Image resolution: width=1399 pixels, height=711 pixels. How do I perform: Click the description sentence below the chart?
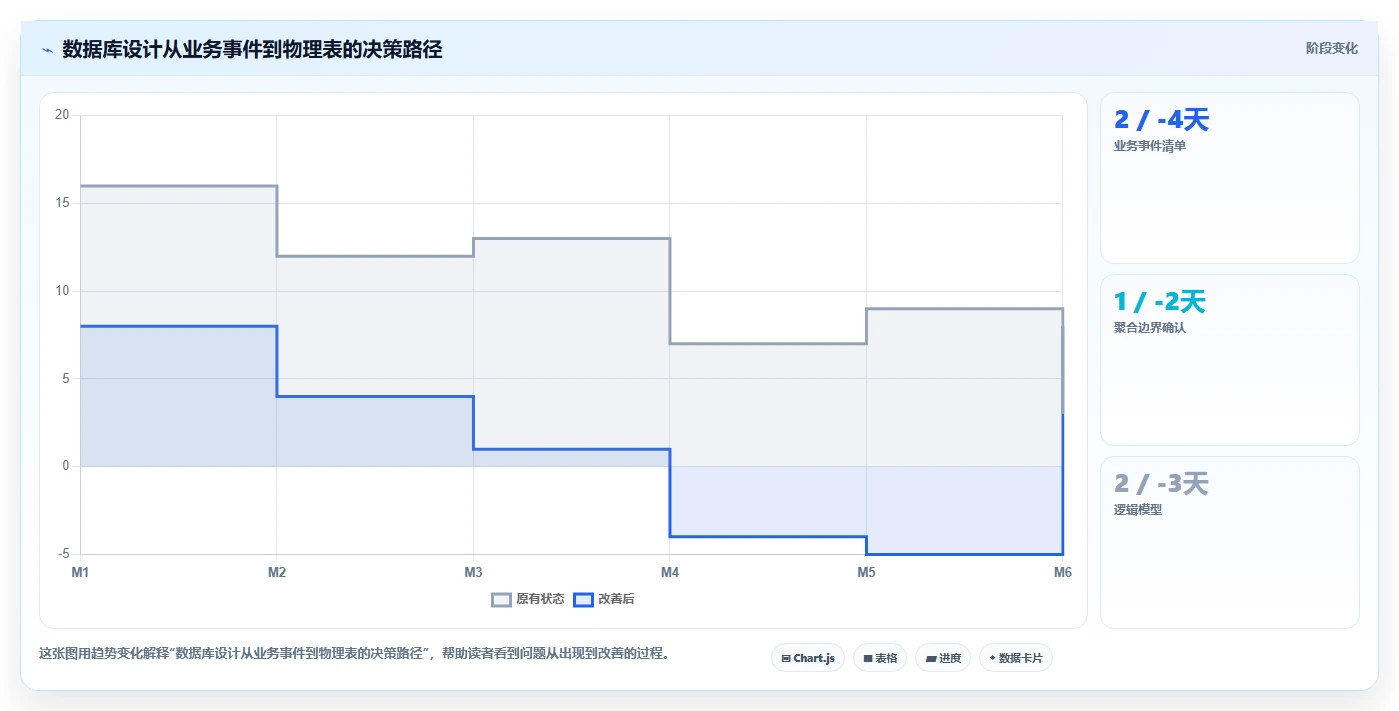tap(354, 654)
